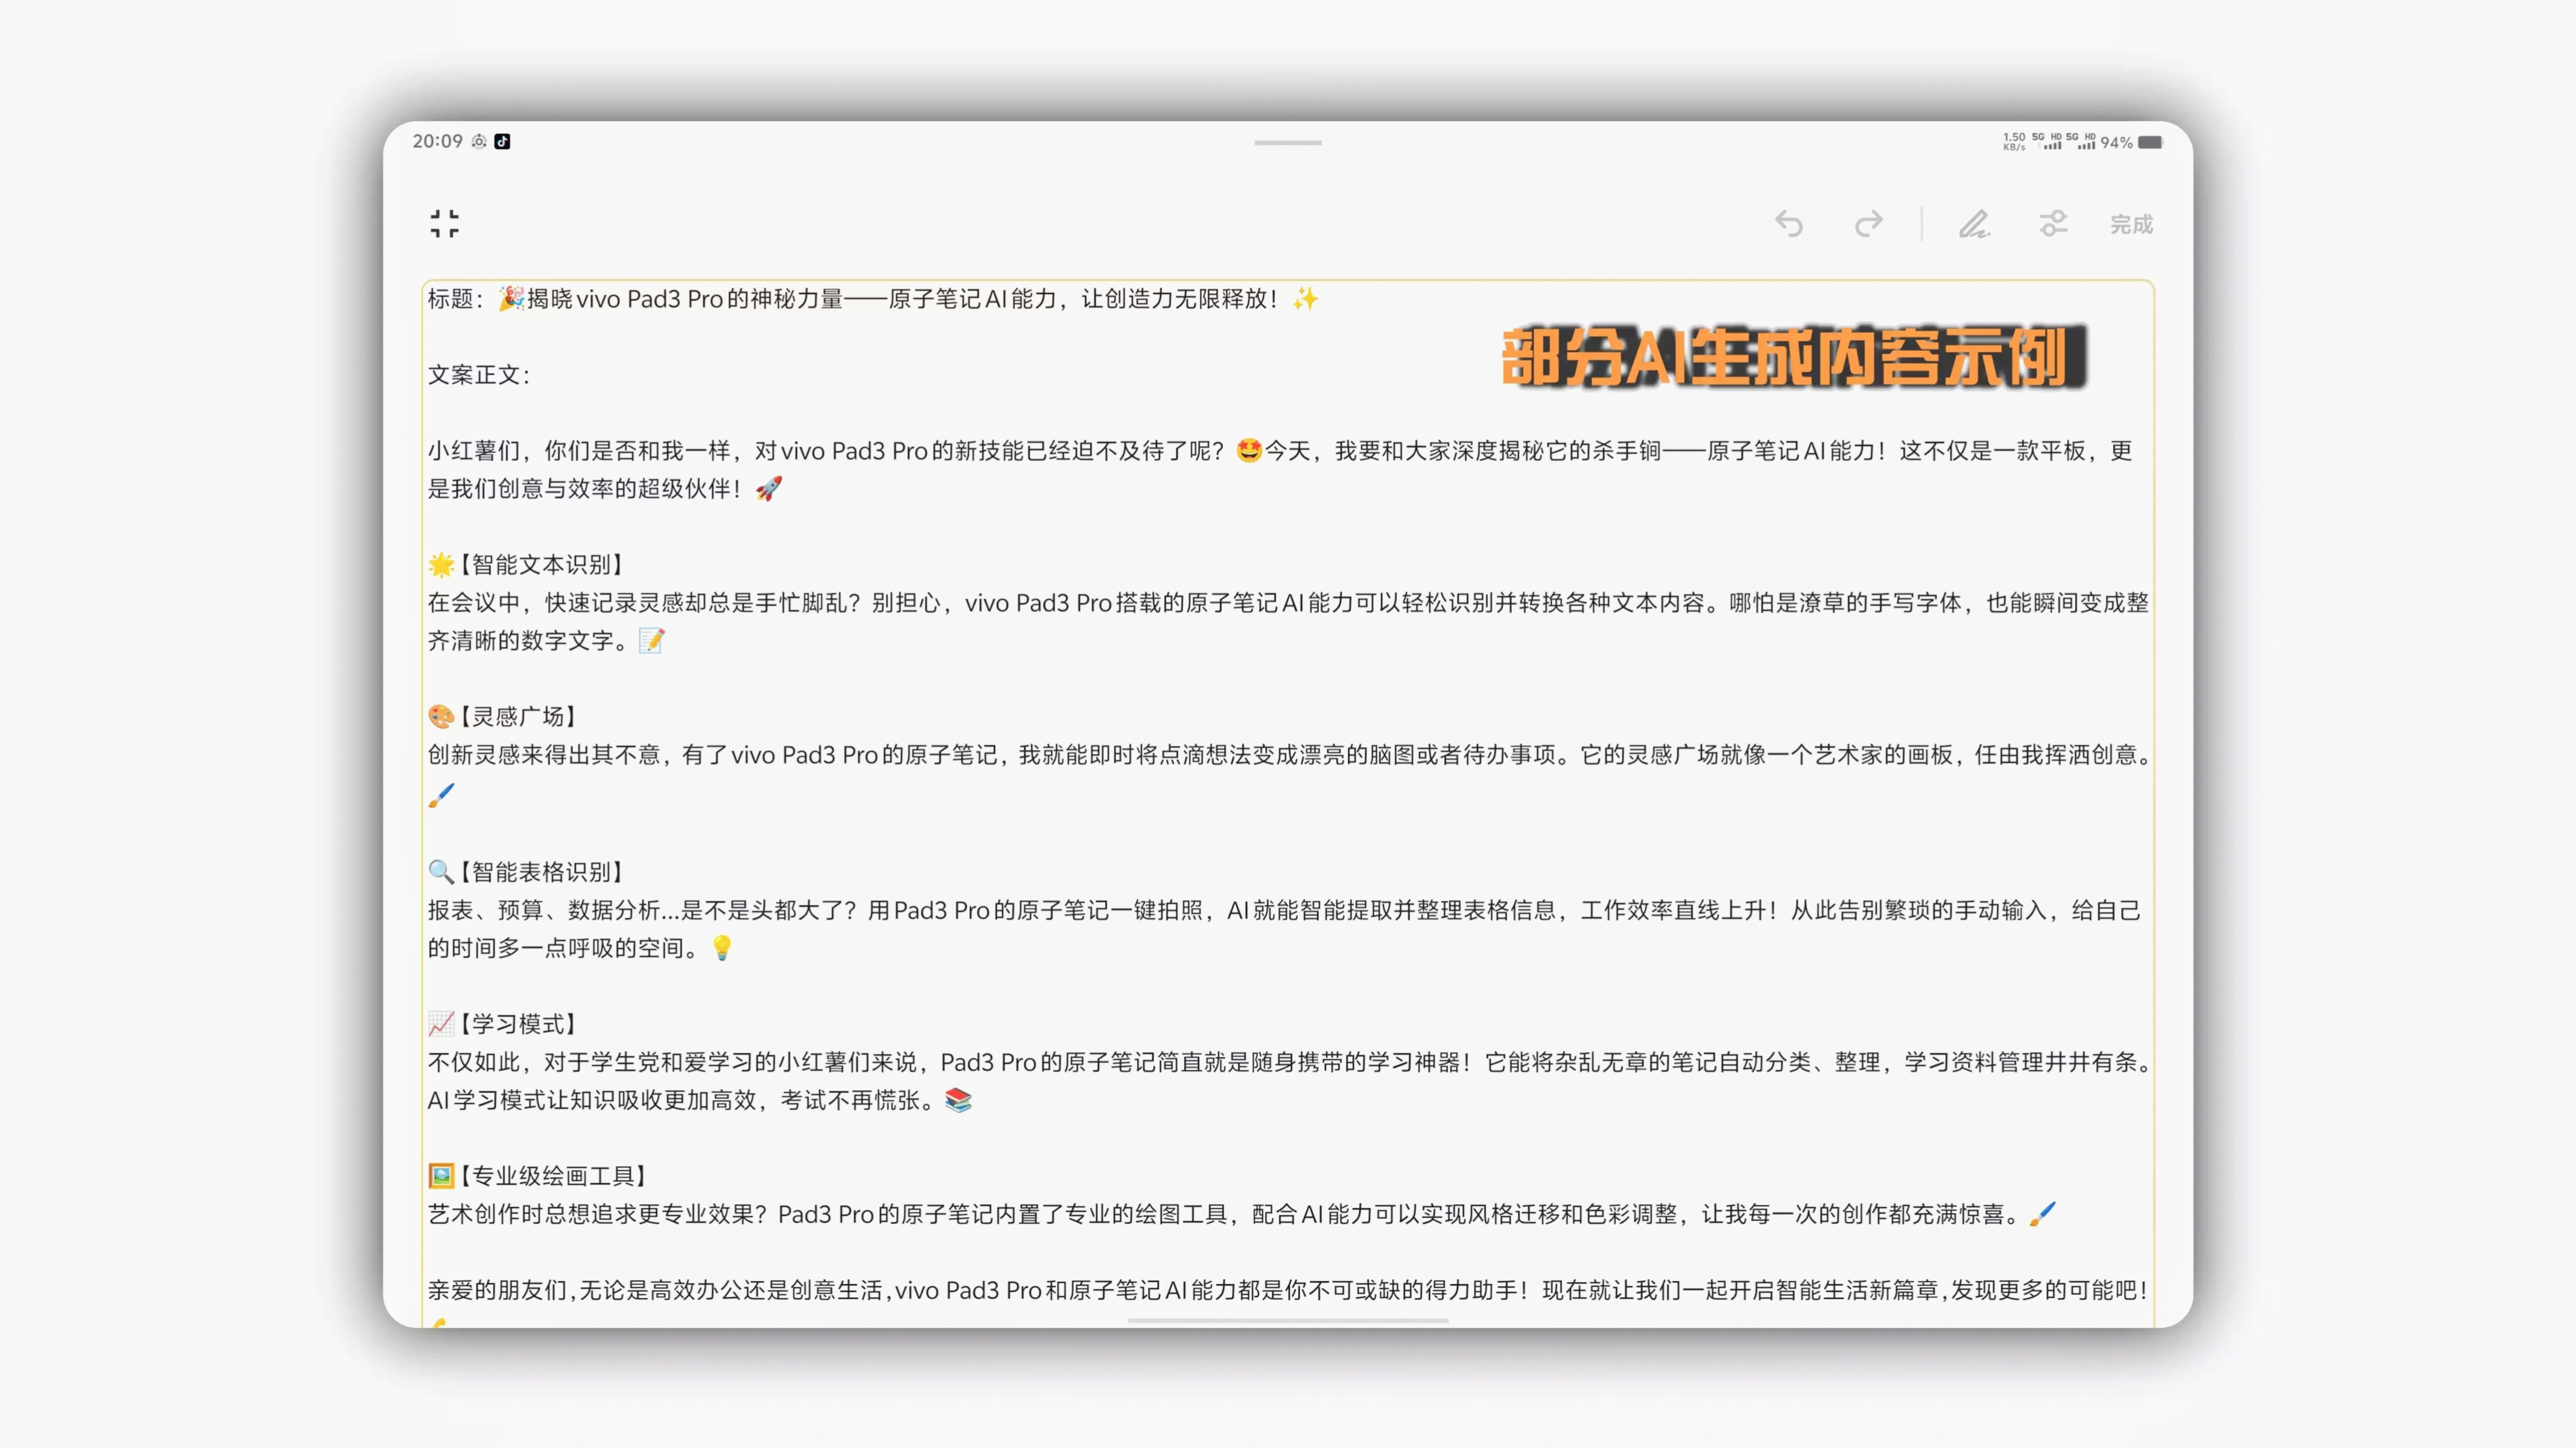Tap the battery indicator showing 94%

pyautogui.click(x=2131, y=142)
